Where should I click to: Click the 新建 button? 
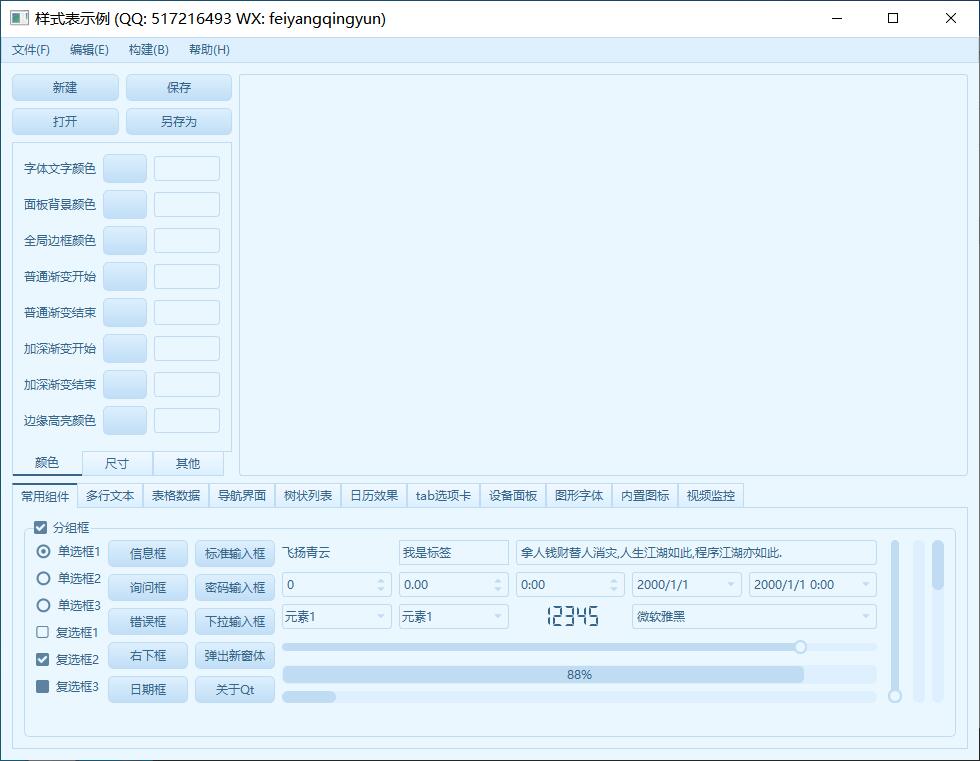[65, 88]
